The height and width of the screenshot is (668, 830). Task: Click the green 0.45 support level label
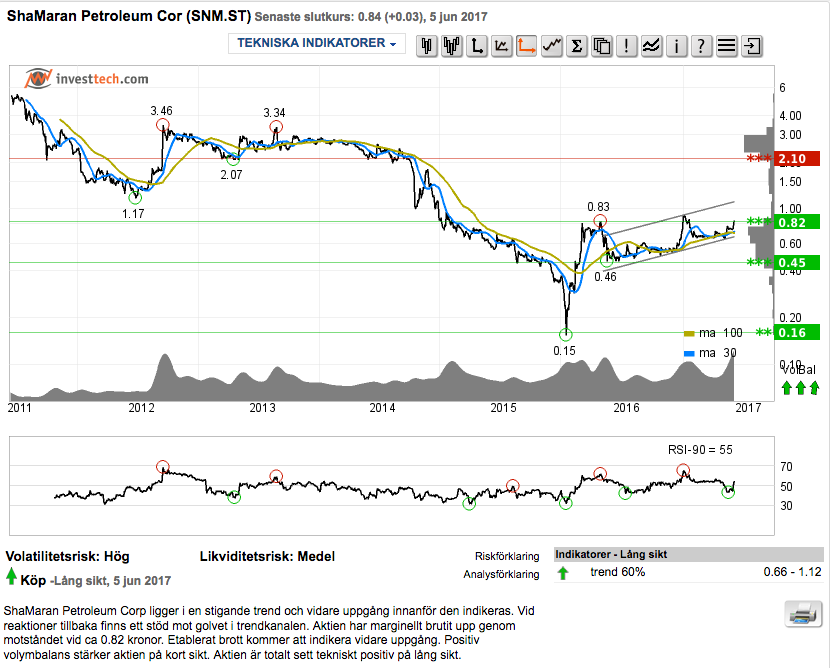(x=797, y=263)
